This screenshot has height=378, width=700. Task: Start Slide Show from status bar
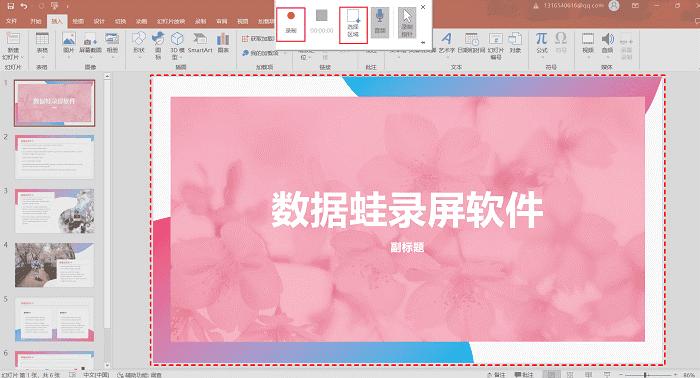click(x=607, y=375)
